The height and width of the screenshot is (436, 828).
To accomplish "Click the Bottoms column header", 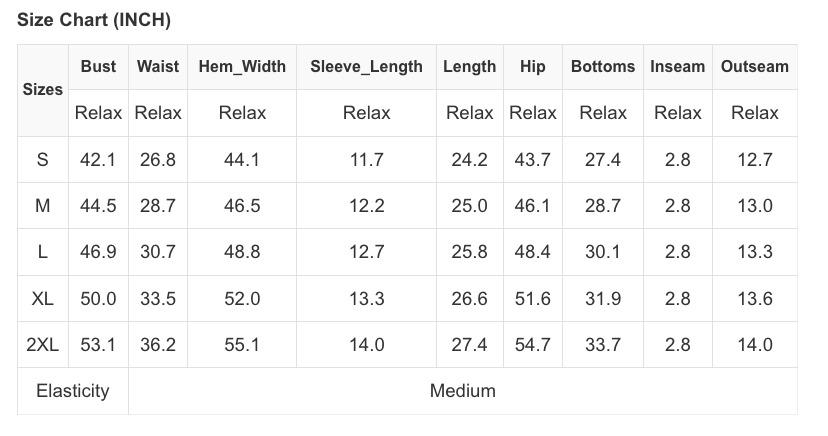I will pyautogui.click(x=602, y=67).
